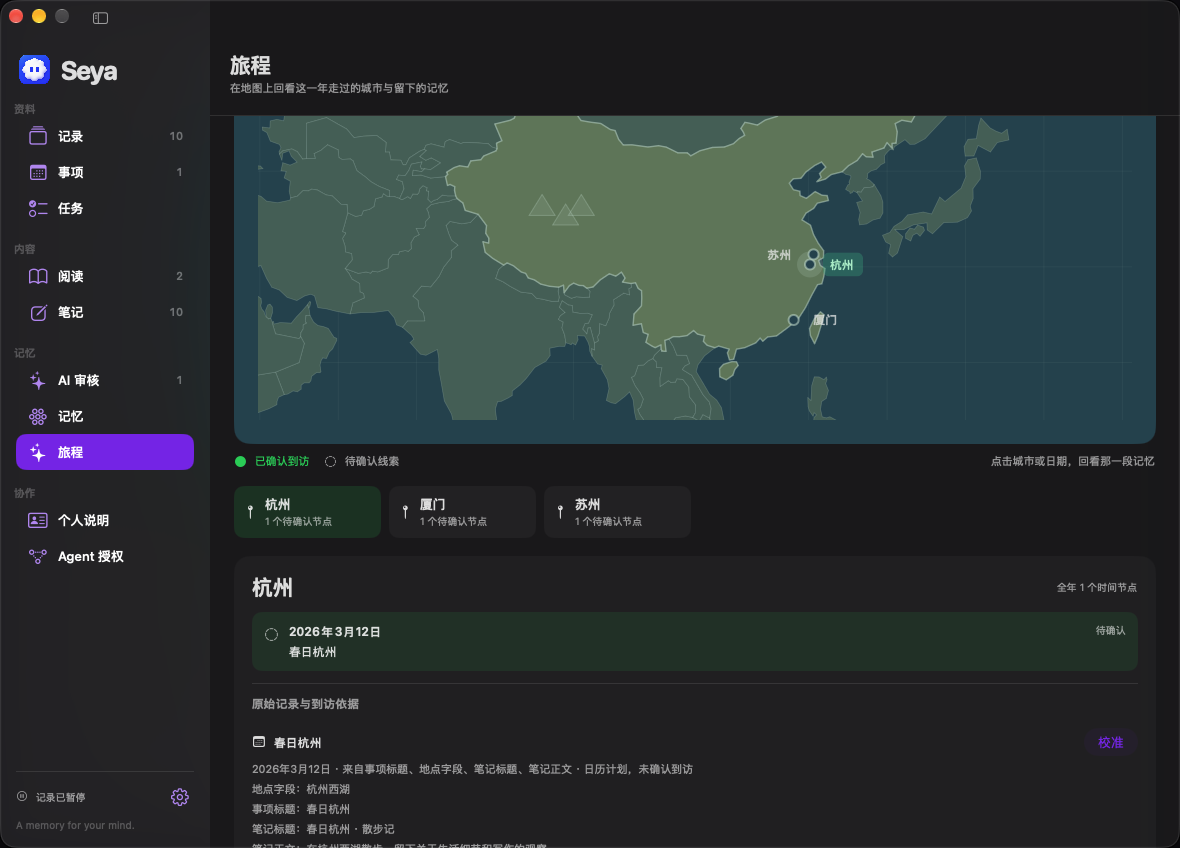Click the 全年 1 个时间节点 text

[1096, 588]
